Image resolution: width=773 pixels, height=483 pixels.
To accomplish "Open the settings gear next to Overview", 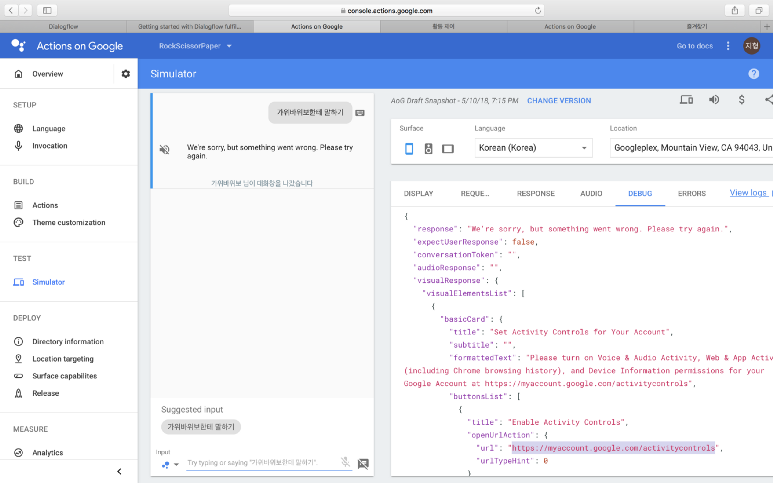I will coord(125,74).
